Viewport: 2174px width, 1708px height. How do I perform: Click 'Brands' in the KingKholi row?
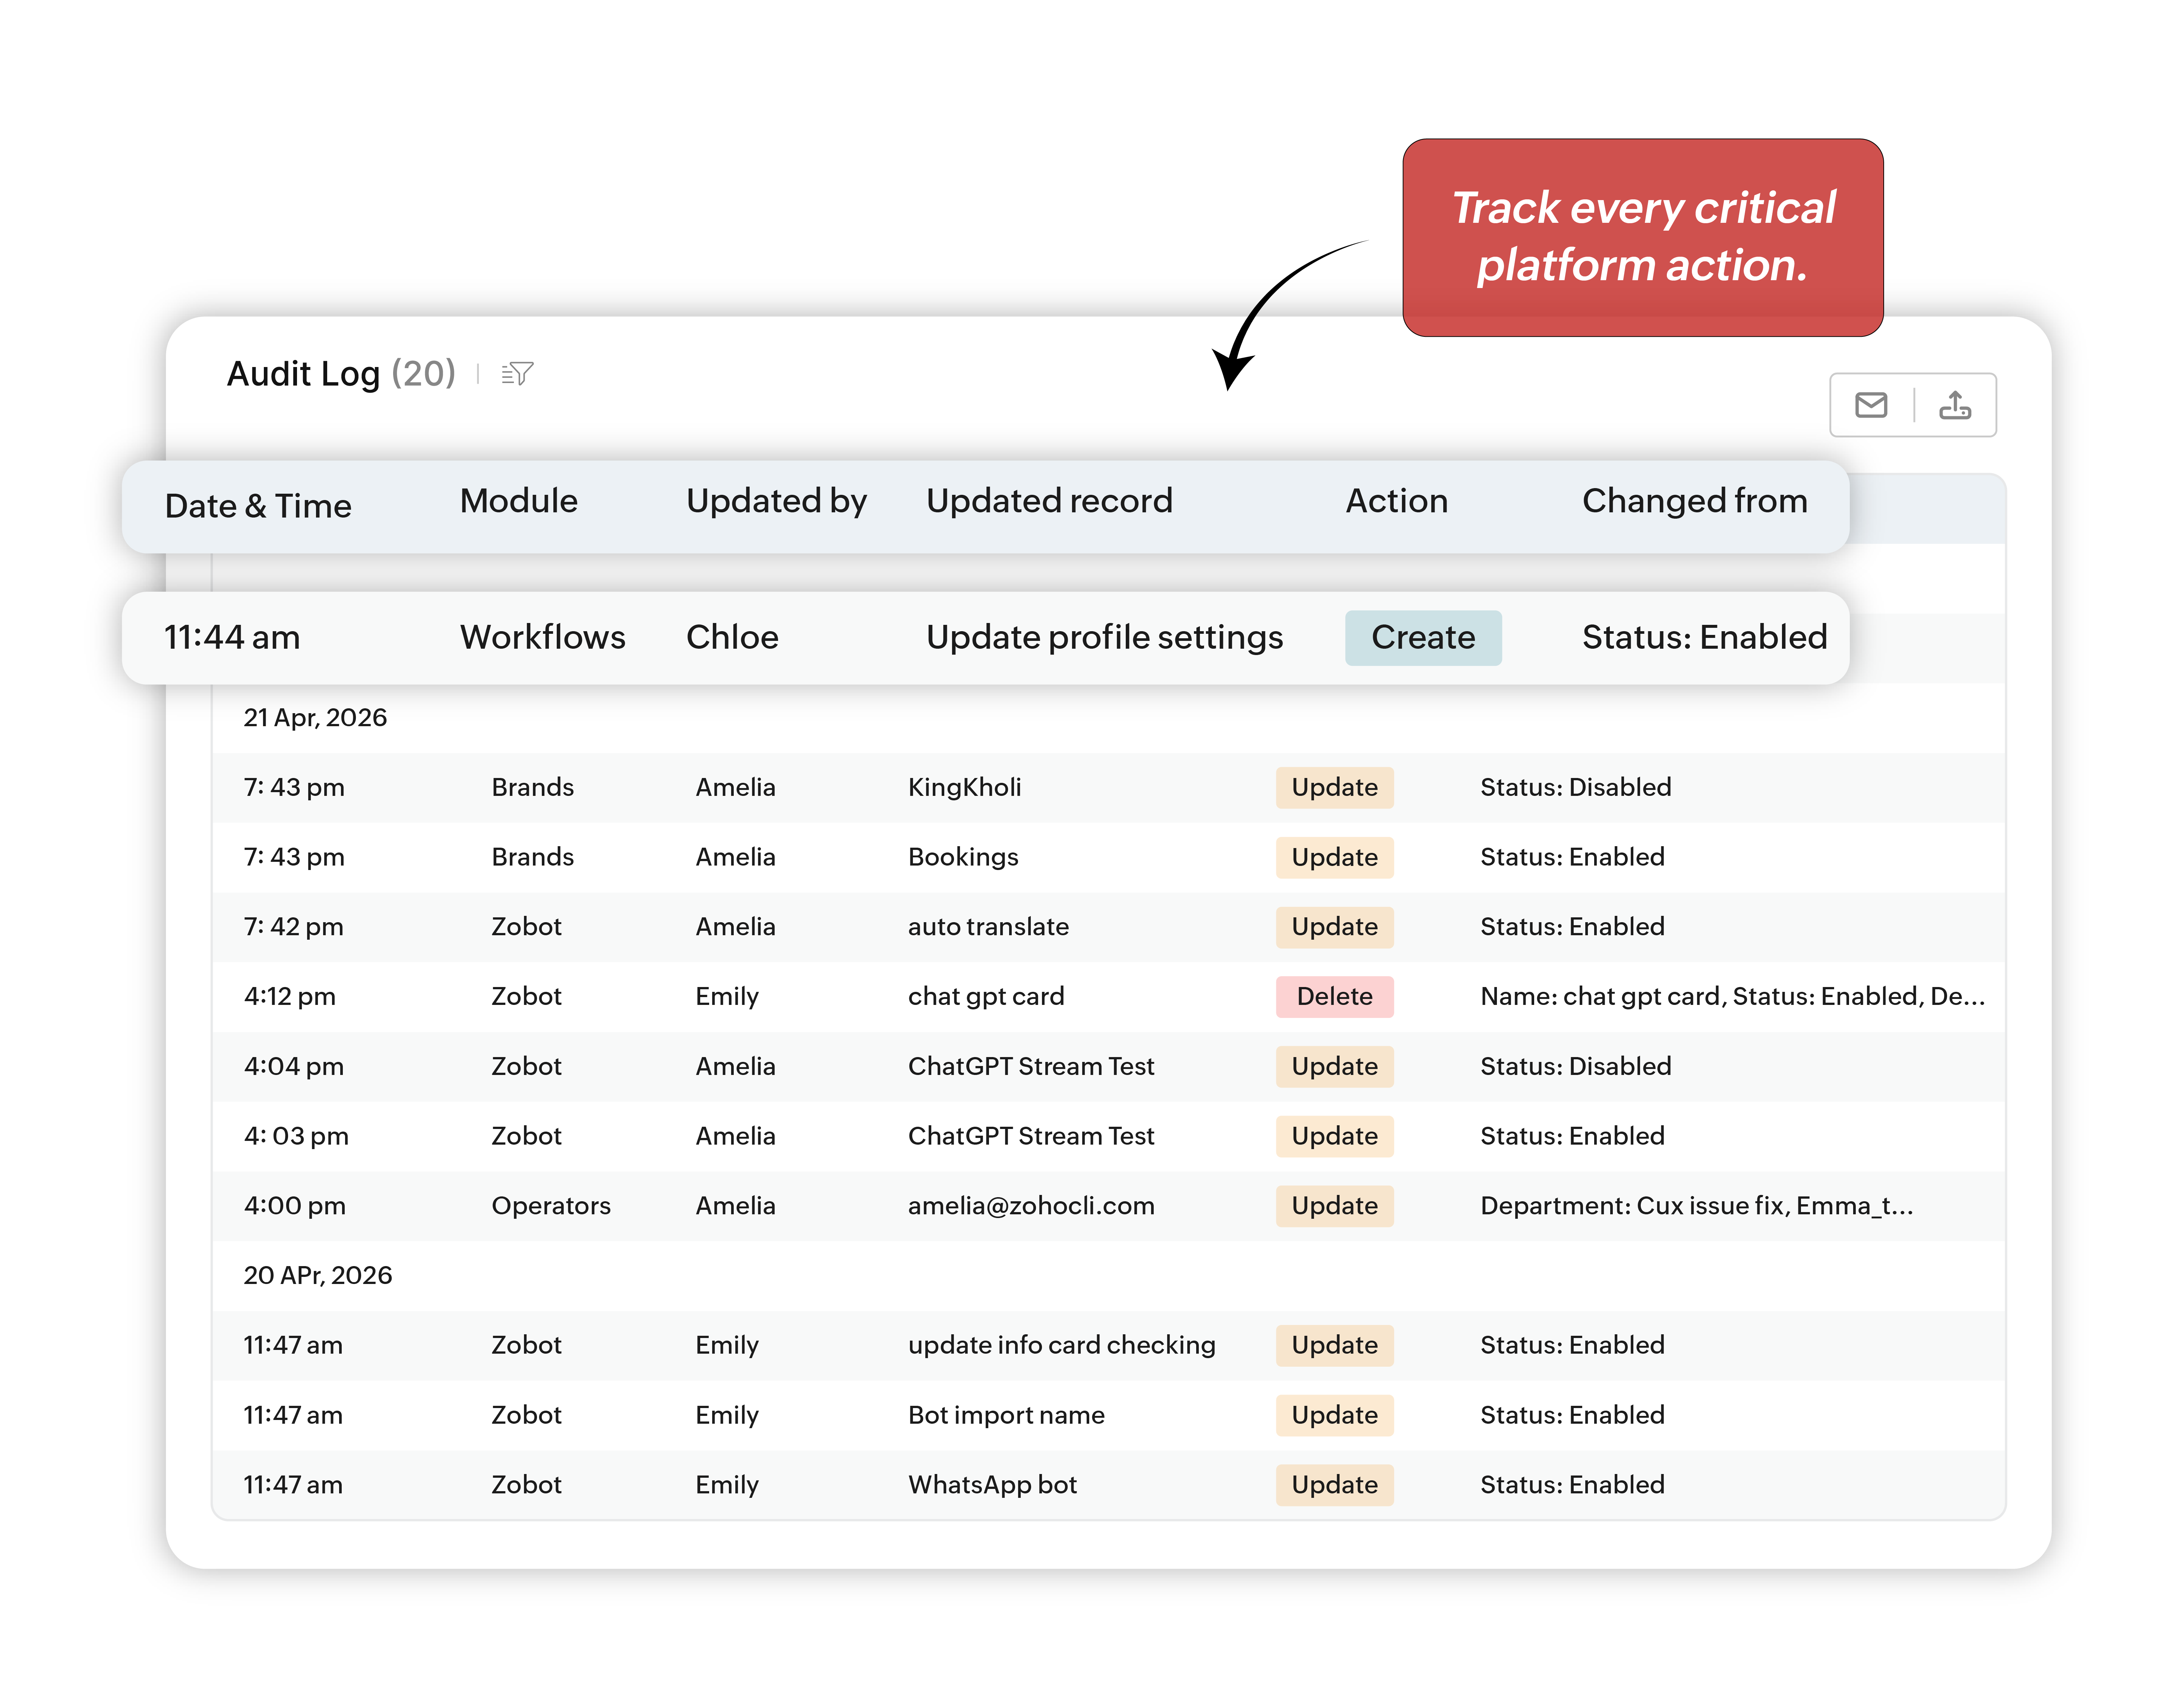coord(532,788)
